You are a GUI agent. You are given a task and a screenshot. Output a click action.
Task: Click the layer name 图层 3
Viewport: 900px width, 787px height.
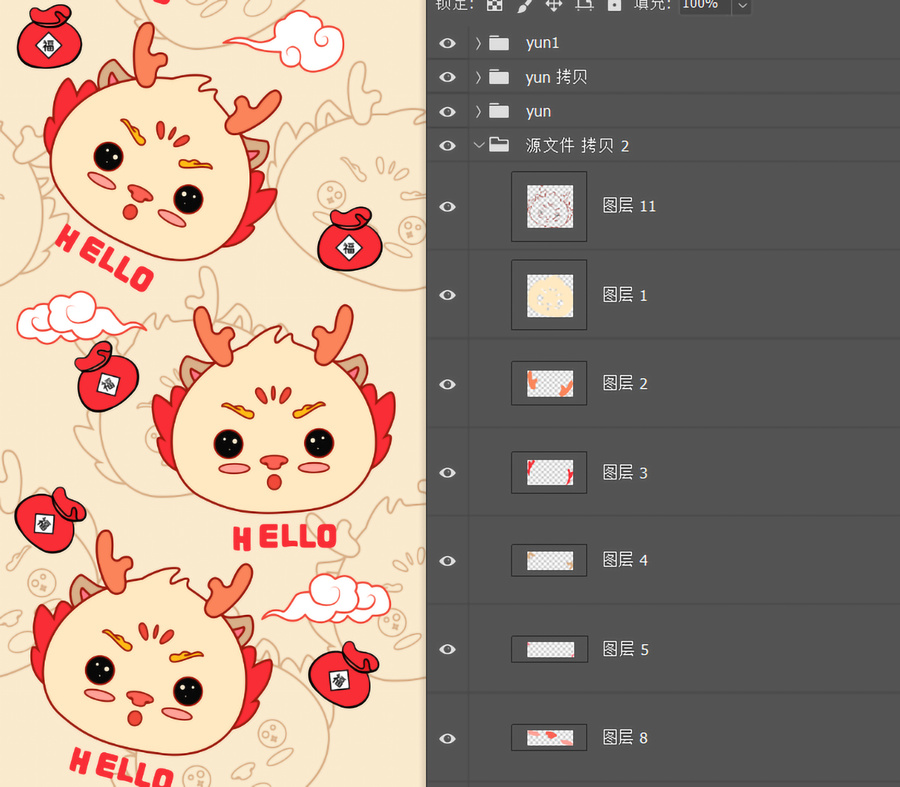click(x=625, y=472)
